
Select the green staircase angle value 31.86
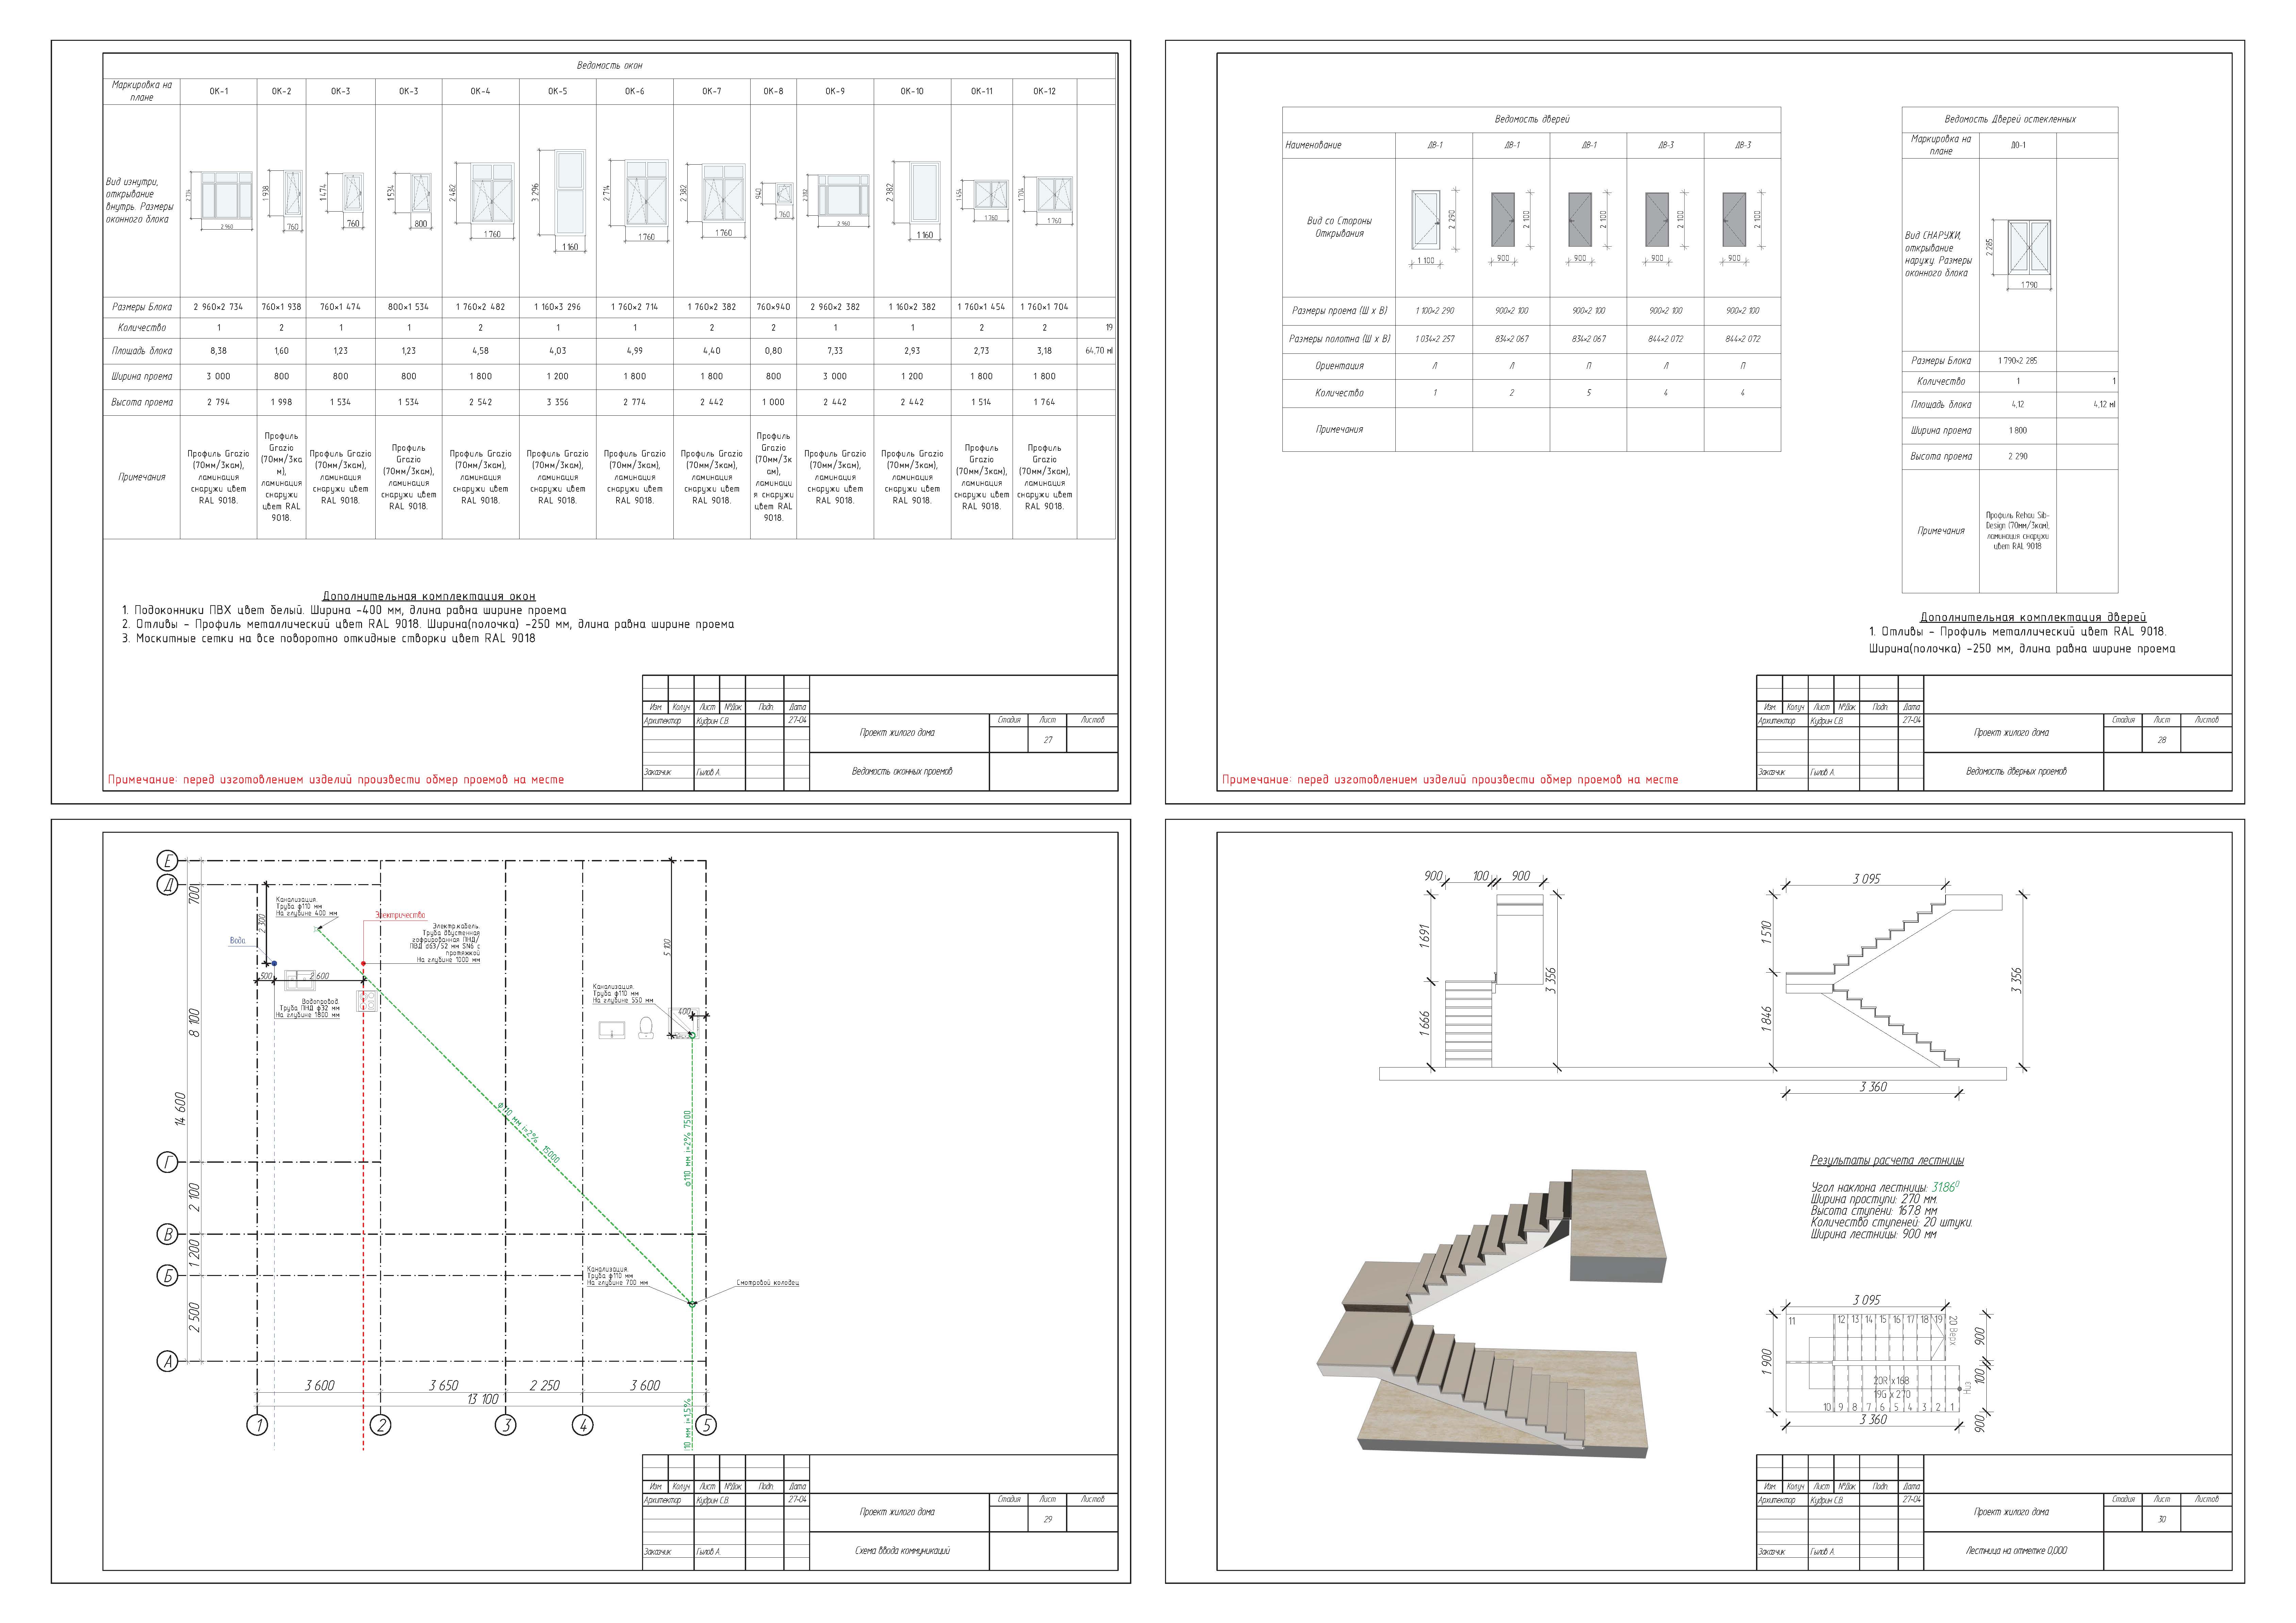pos(1944,1187)
